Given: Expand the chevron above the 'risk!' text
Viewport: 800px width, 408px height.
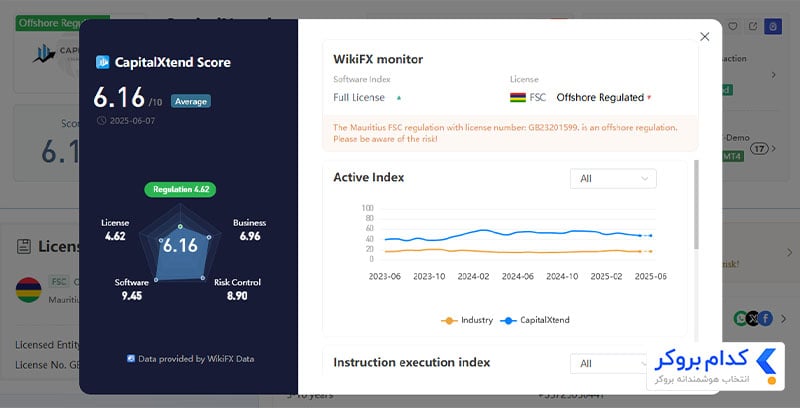Looking at the screenshot, I should pyautogui.click(x=789, y=251).
